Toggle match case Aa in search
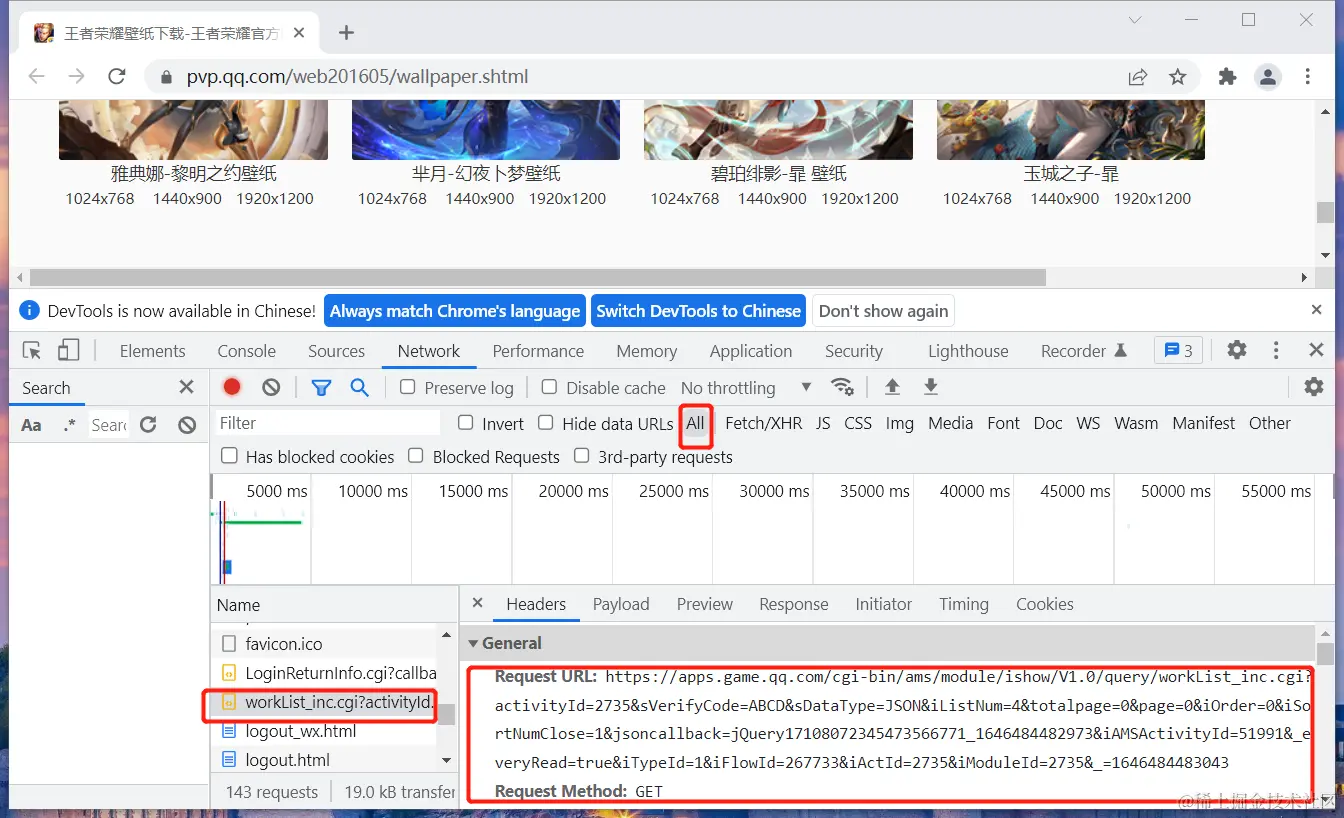 (32, 425)
